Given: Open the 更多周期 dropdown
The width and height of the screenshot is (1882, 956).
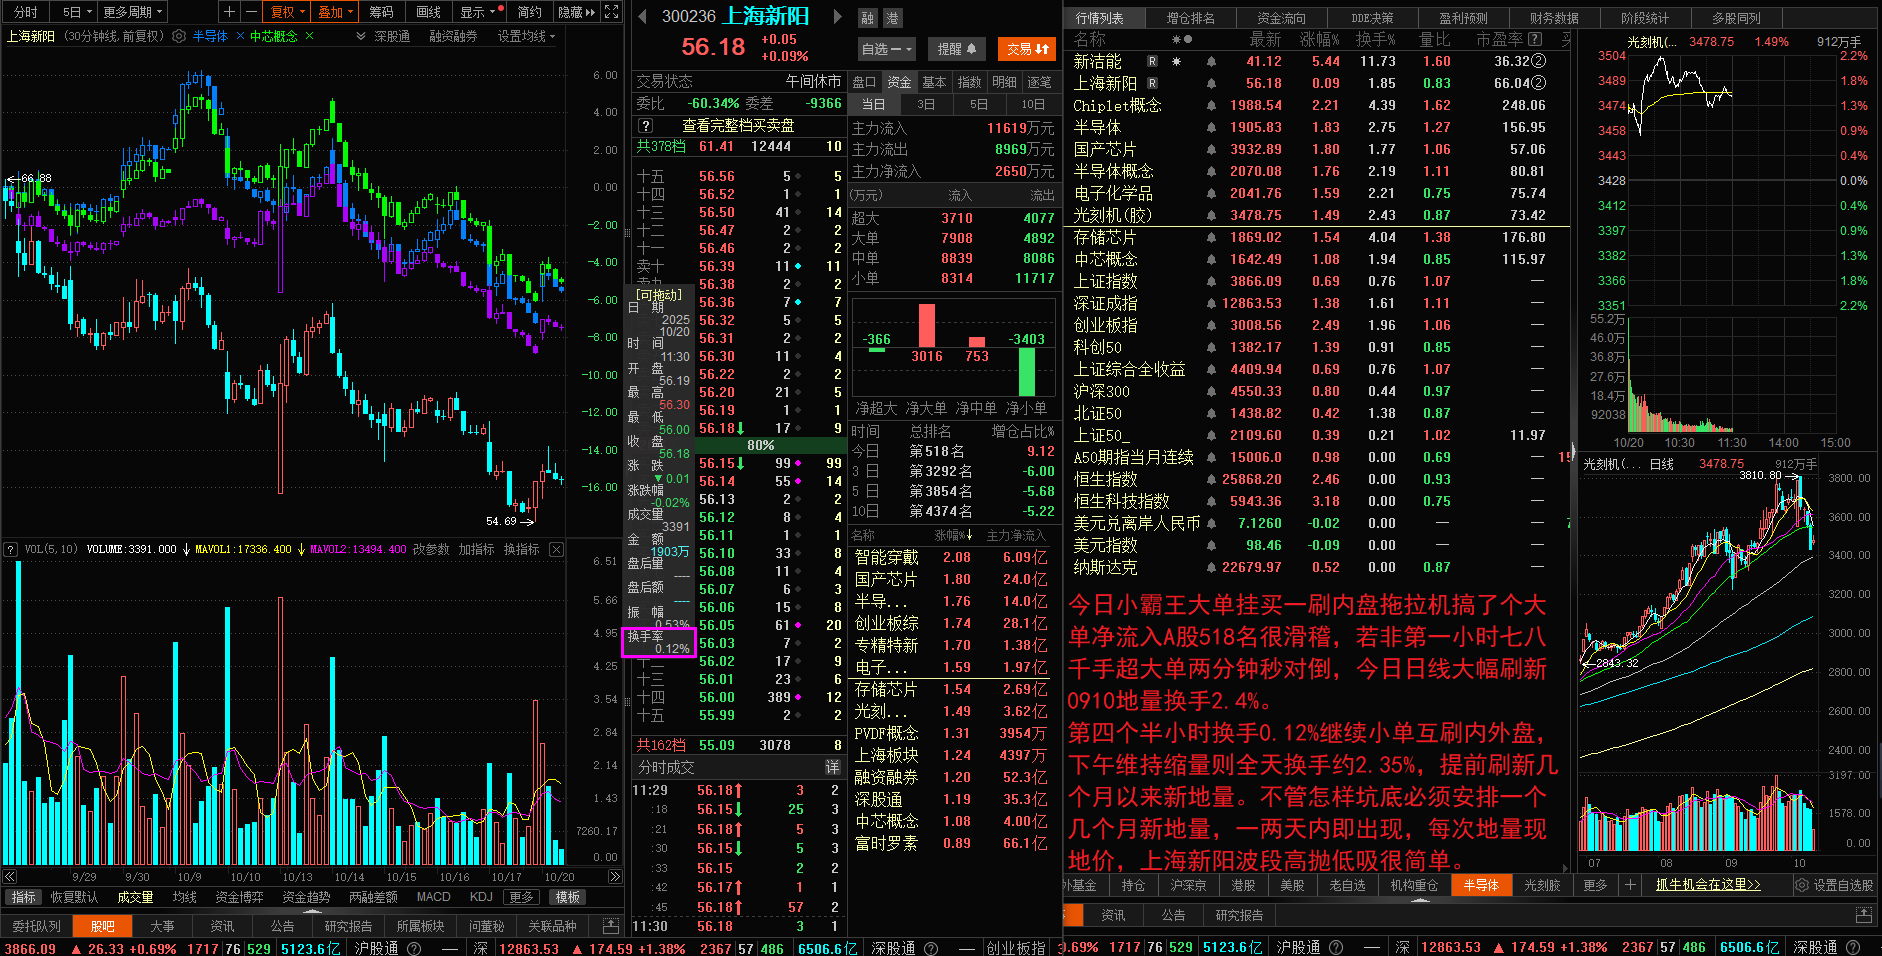Looking at the screenshot, I should 132,12.
